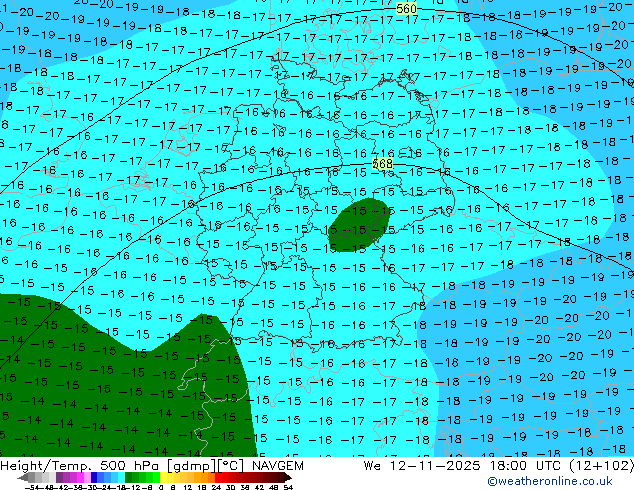Click the 568 height contour label
The height and width of the screenshot is (490, 634).
pos(382,164)
